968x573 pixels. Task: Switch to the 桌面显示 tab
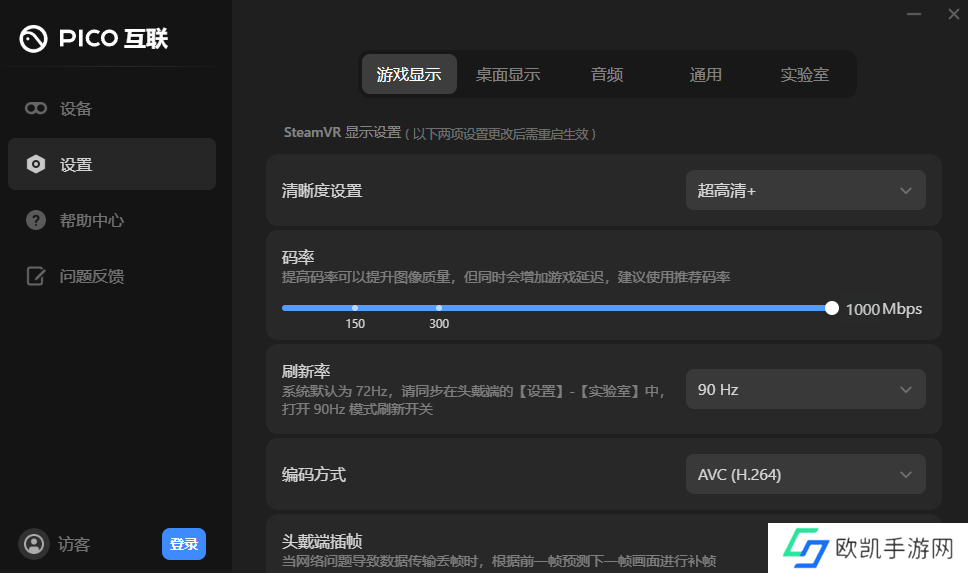pyautogui.click(x=507, y=75)
